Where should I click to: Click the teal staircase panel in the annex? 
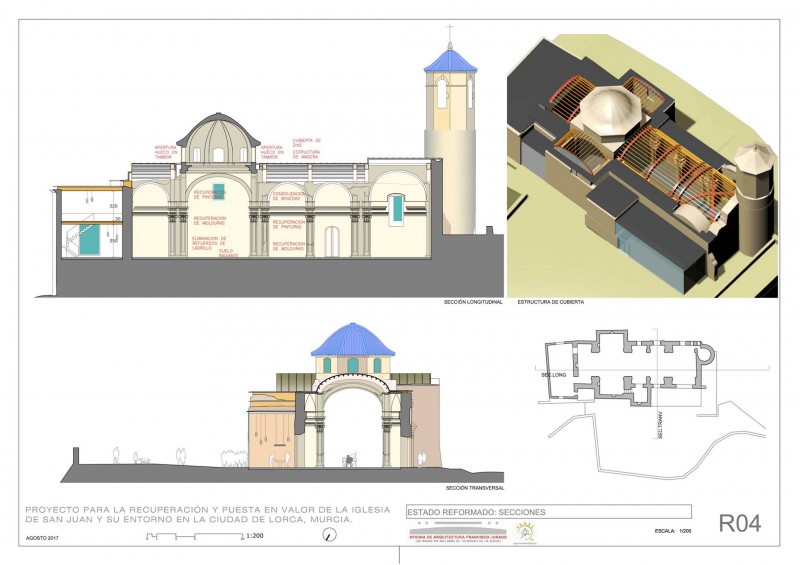pyautogui.click(x=90, y=240)
